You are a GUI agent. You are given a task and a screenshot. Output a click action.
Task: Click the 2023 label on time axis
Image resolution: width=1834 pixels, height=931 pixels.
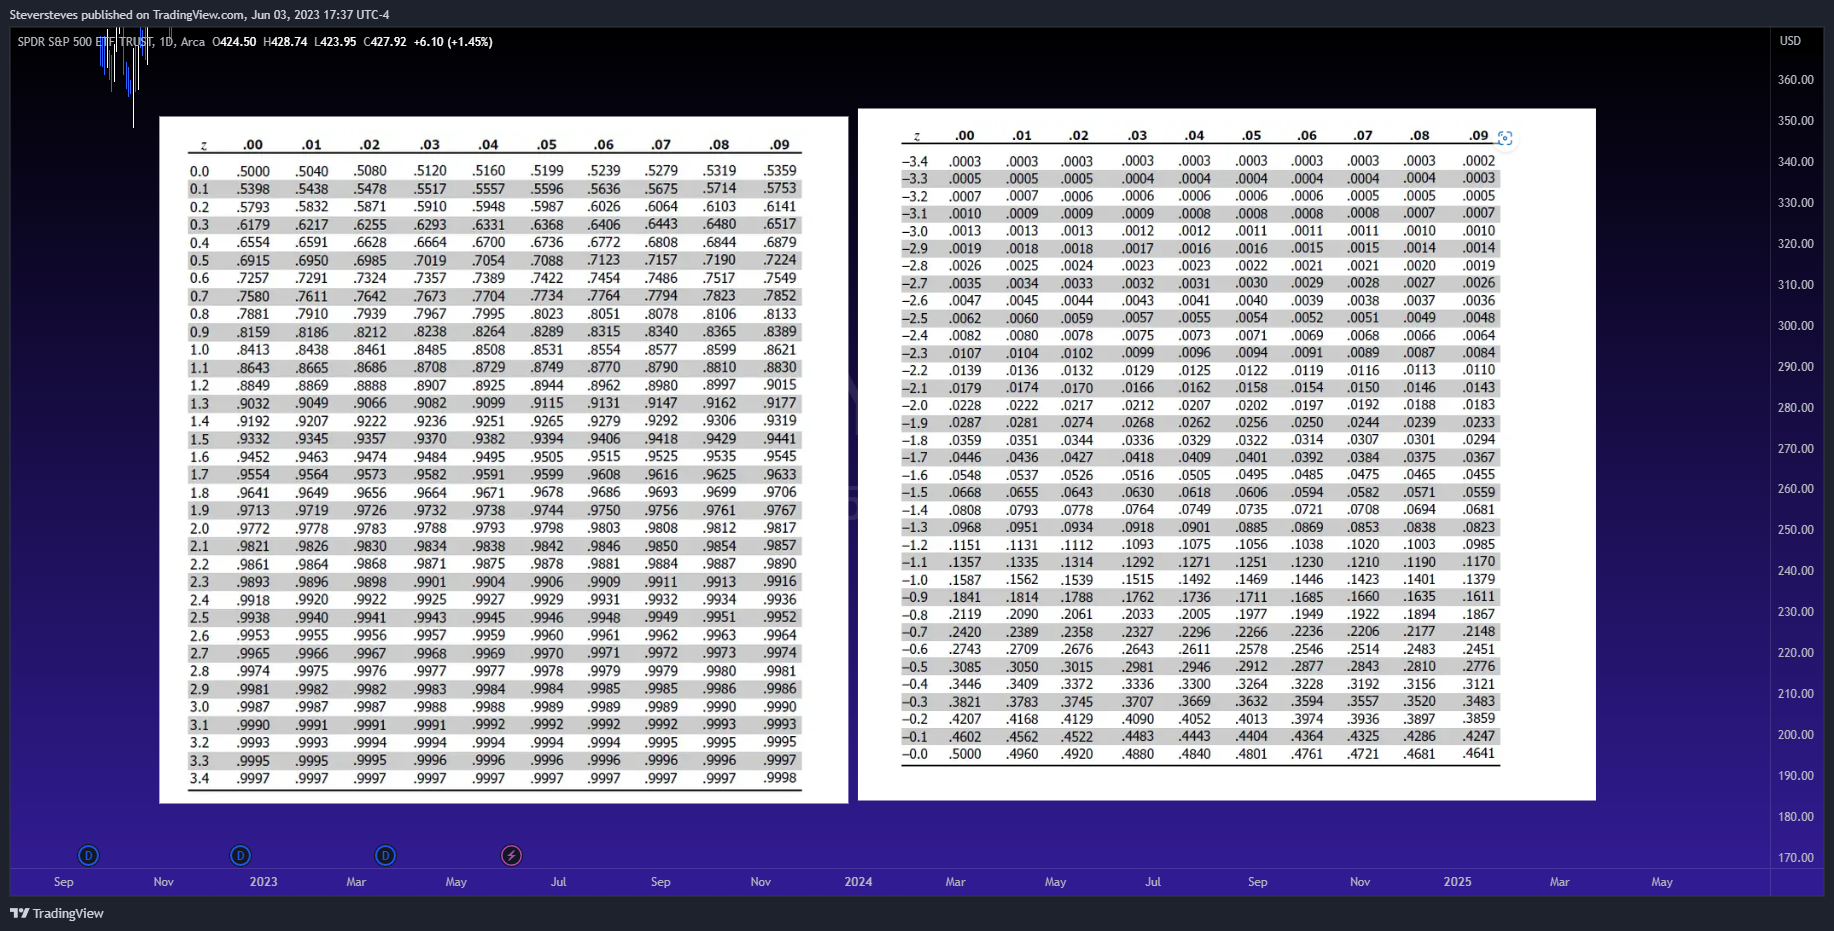[x=263, y=882]
